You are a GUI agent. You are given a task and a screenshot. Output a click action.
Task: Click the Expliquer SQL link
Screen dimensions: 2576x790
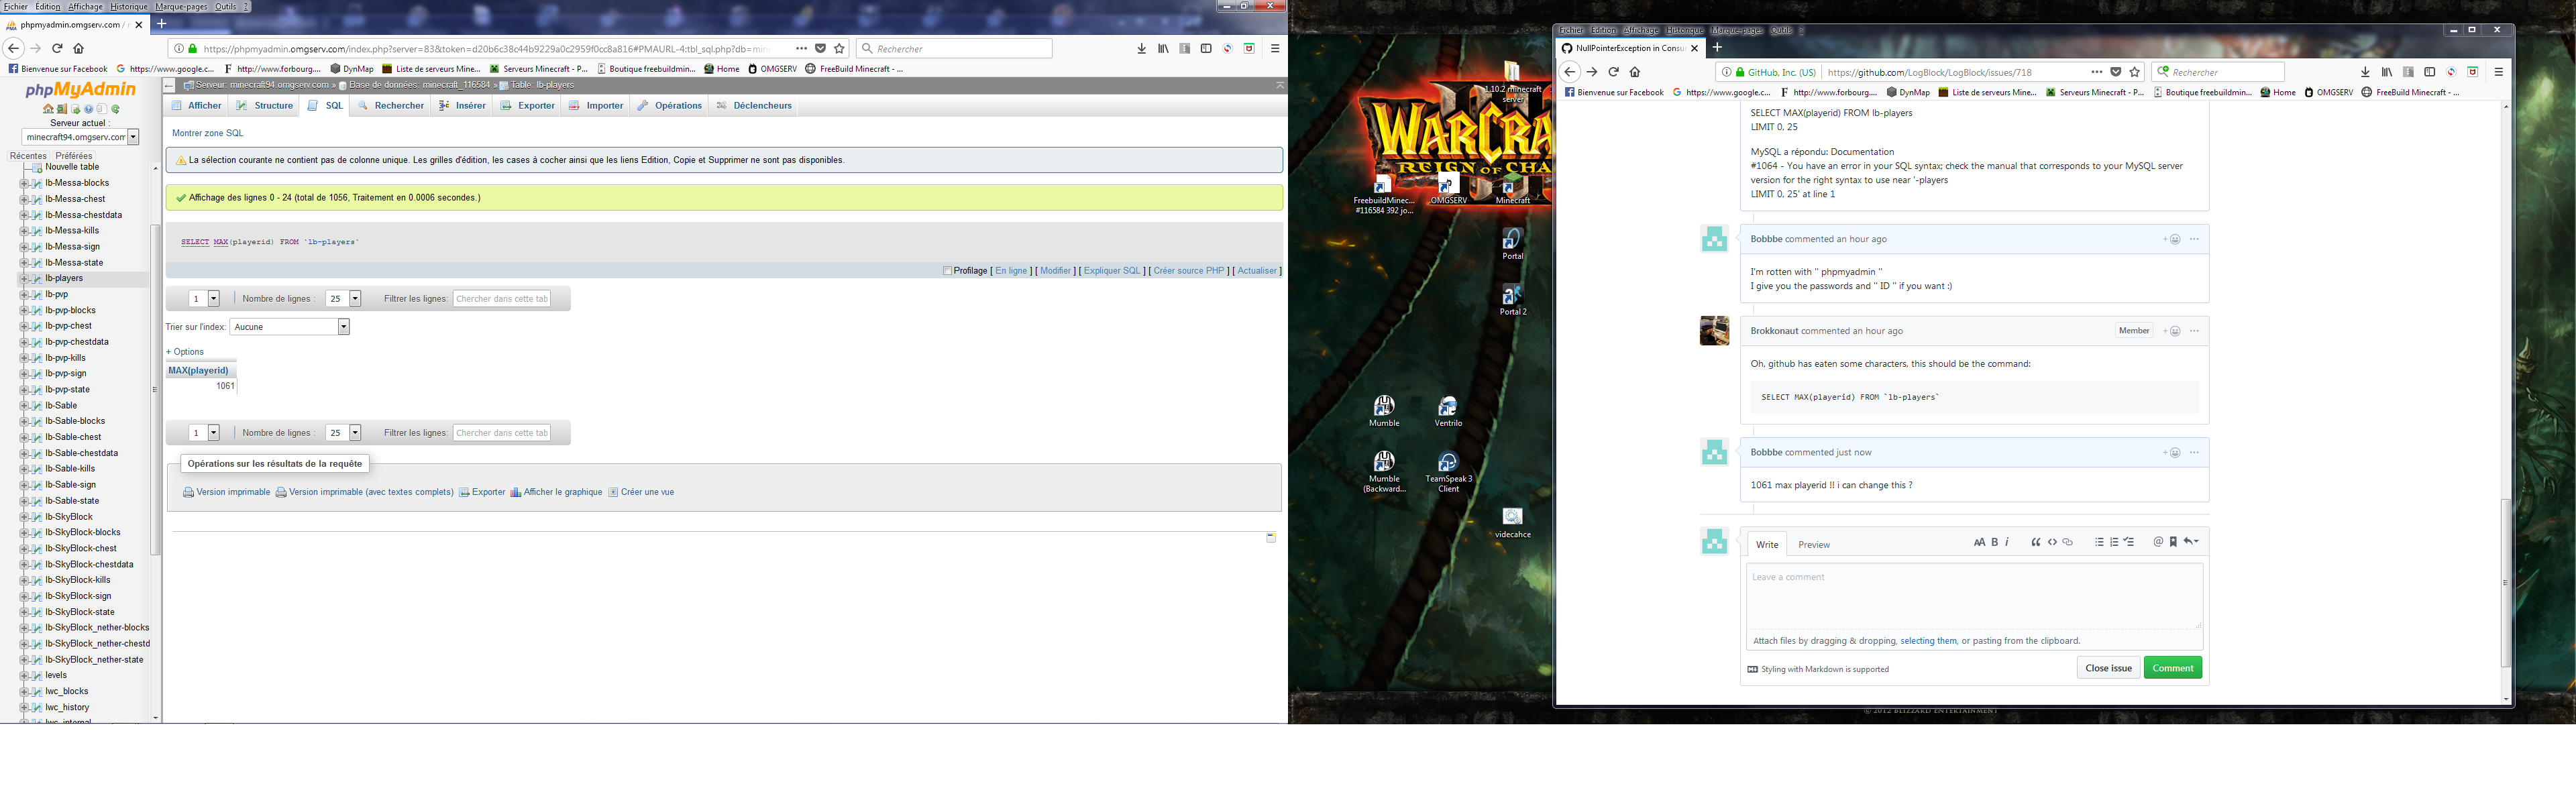[1111, 271]
